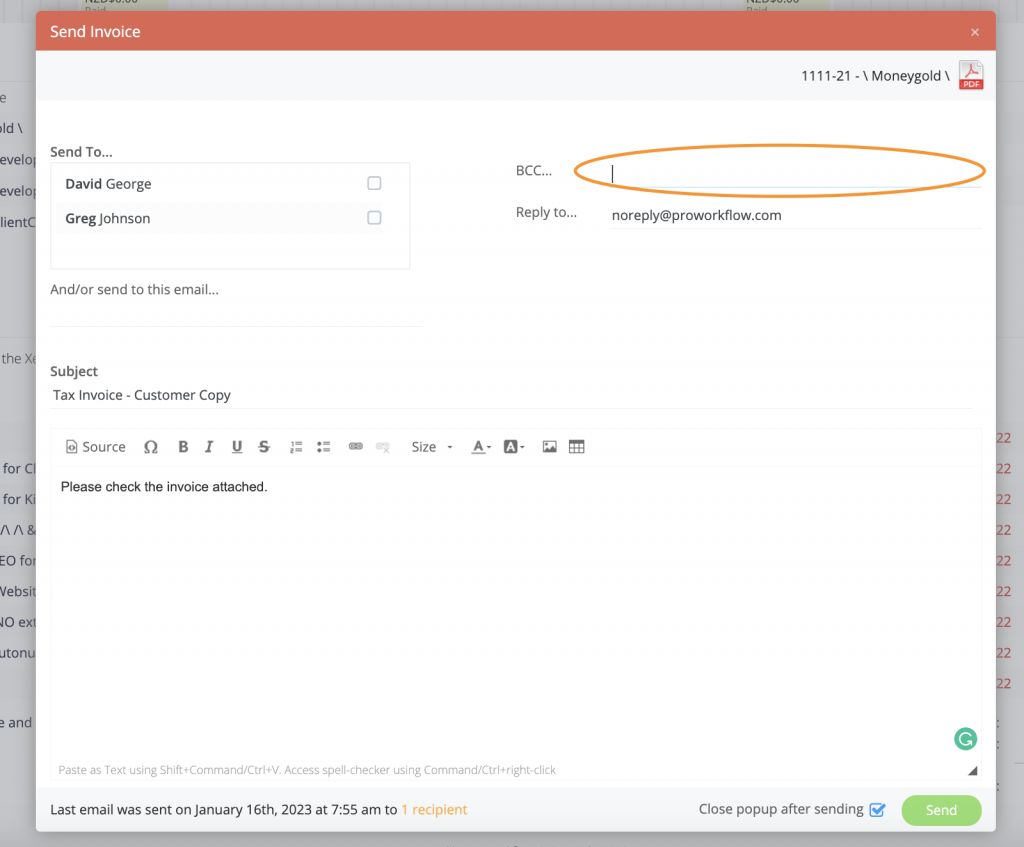This screenshot has width=1024, height=847.
Task: Click the unlink icon
Action: tap(383, 447)
